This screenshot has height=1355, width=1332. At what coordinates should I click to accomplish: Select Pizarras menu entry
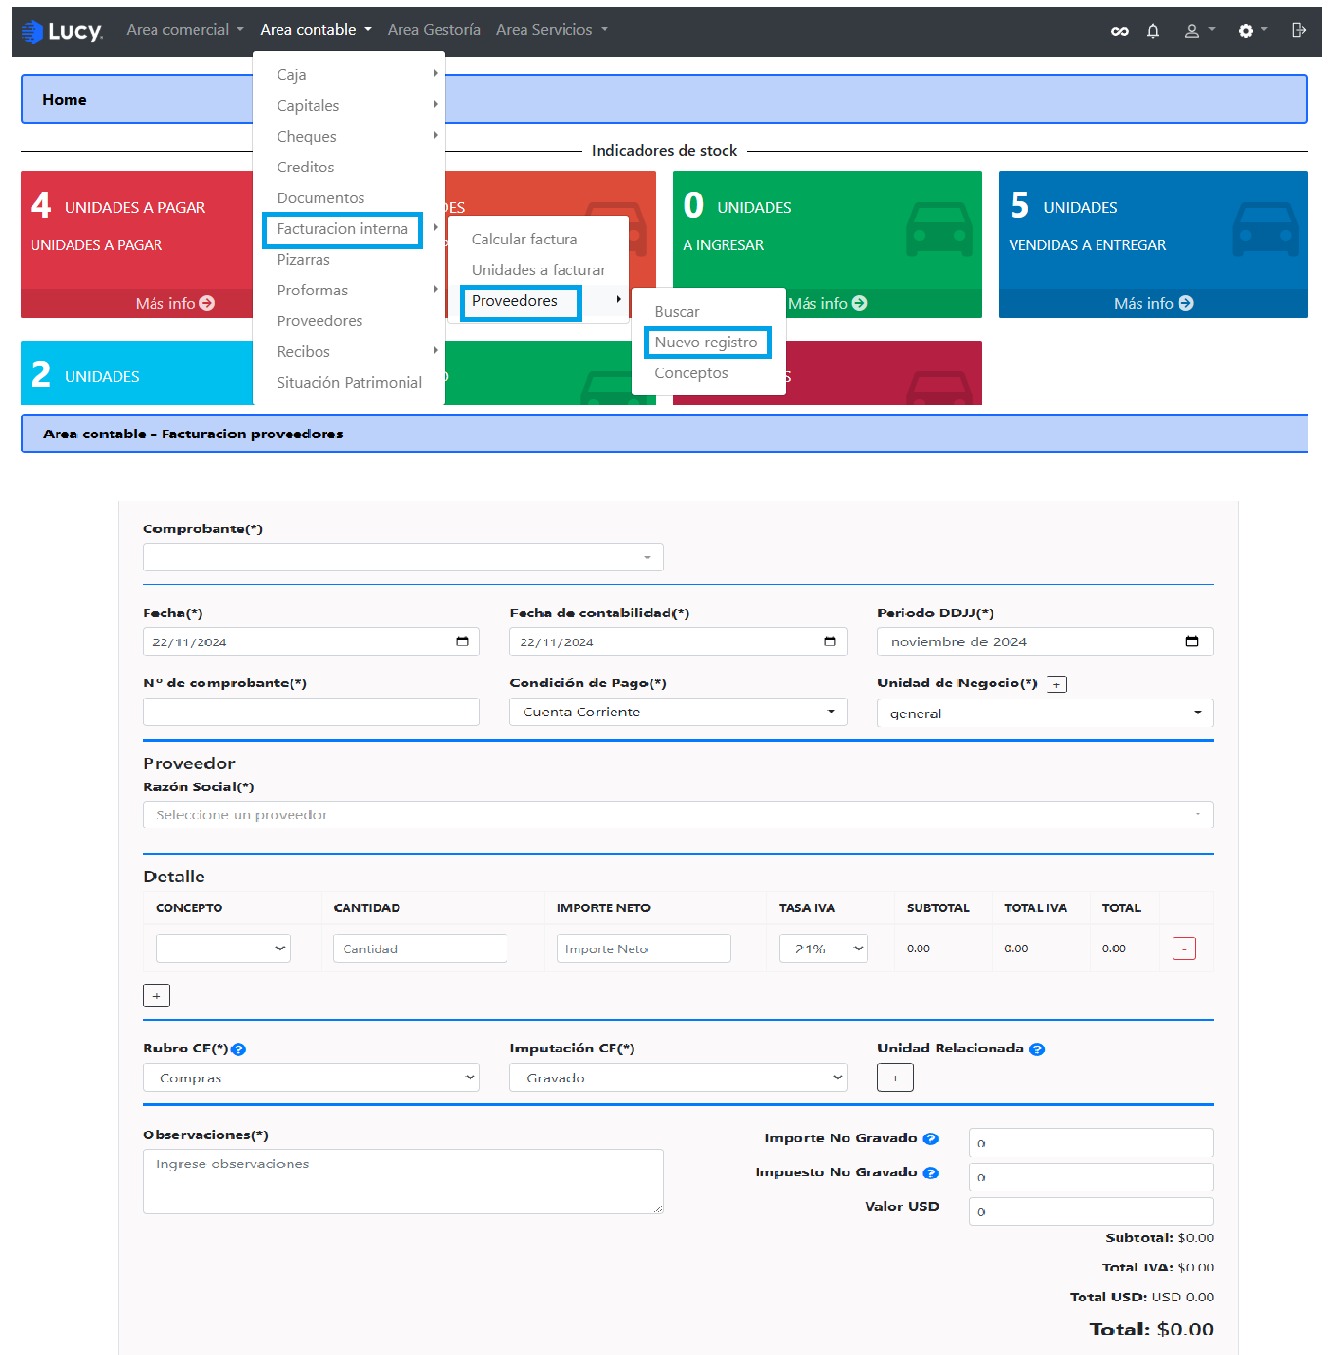pos(349,260)
